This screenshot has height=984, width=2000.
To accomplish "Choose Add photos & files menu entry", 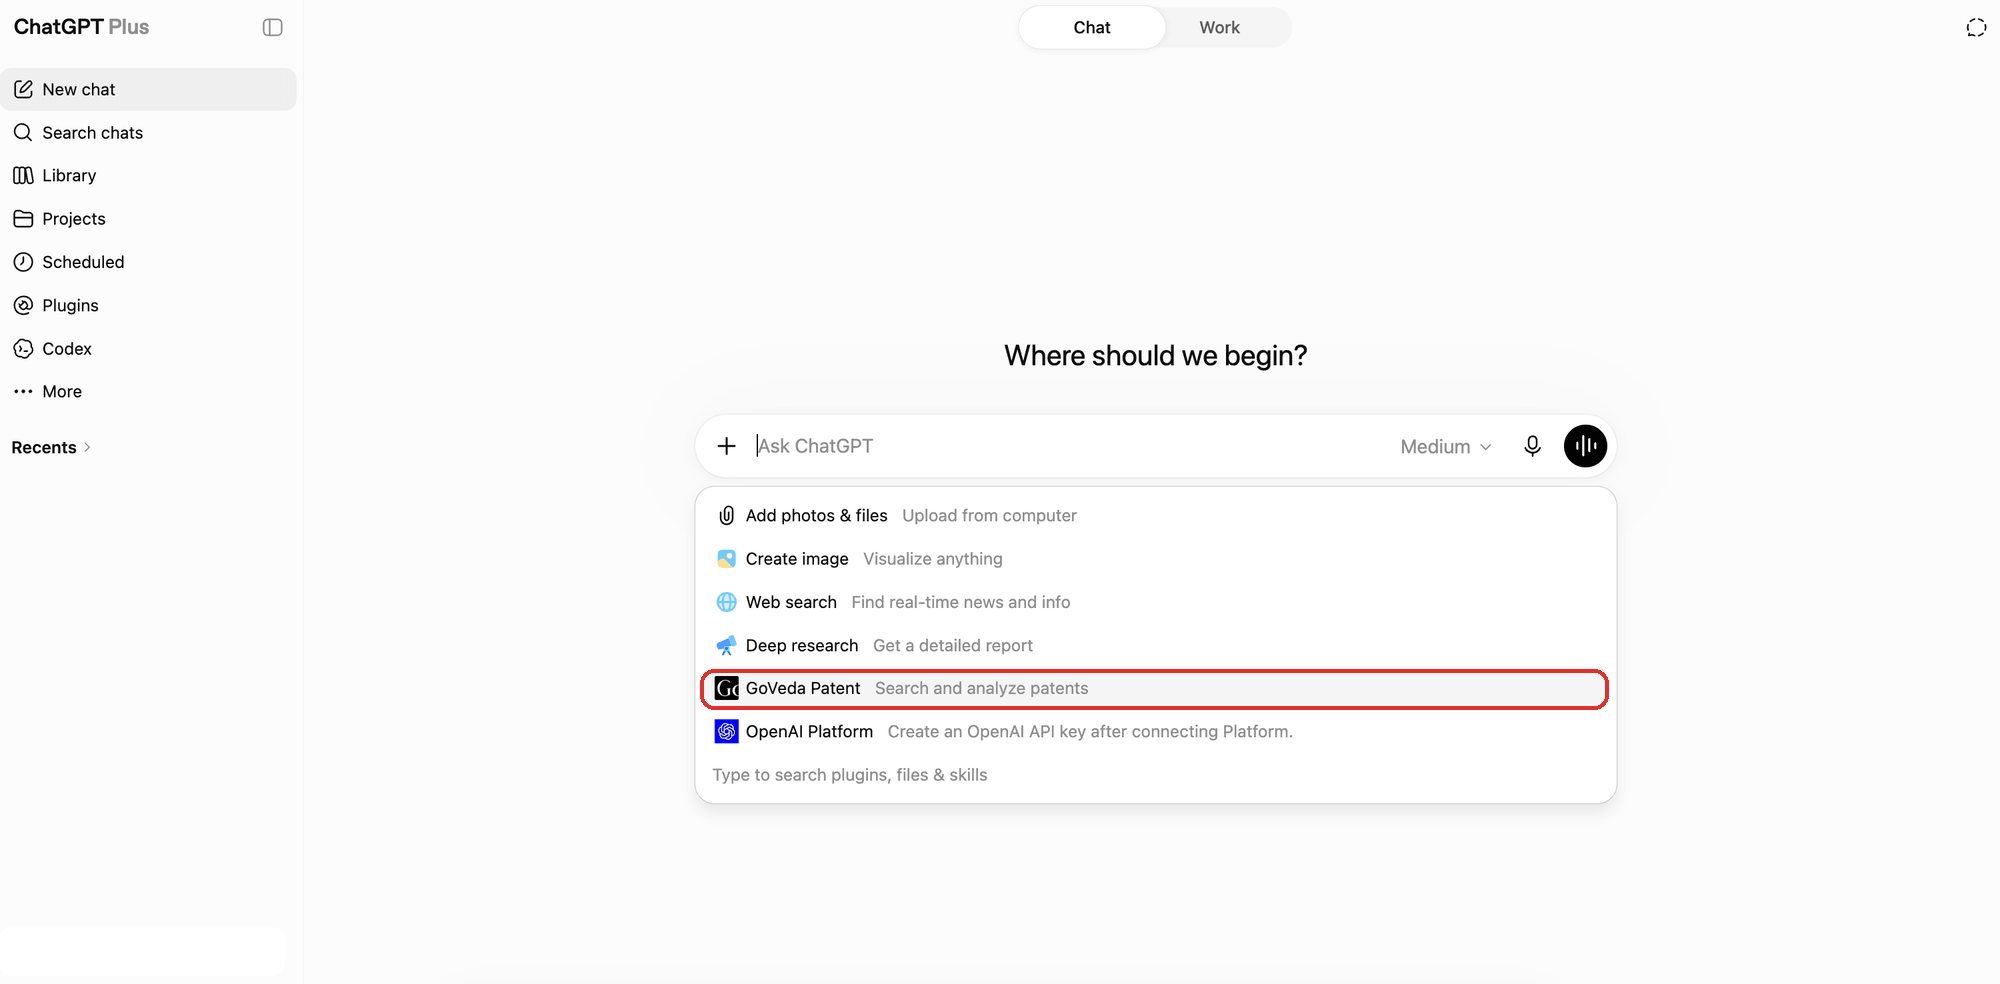I will click(x=1156, y=515).
